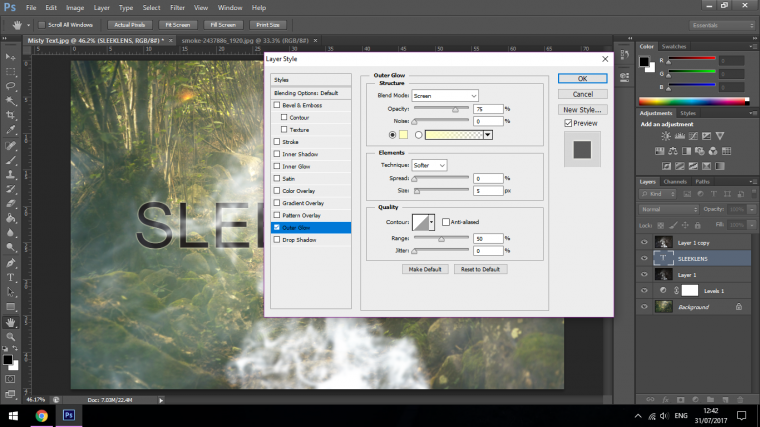760x427 pixels.
Task: Click the Curves adjustment icon
Action: 694,136
